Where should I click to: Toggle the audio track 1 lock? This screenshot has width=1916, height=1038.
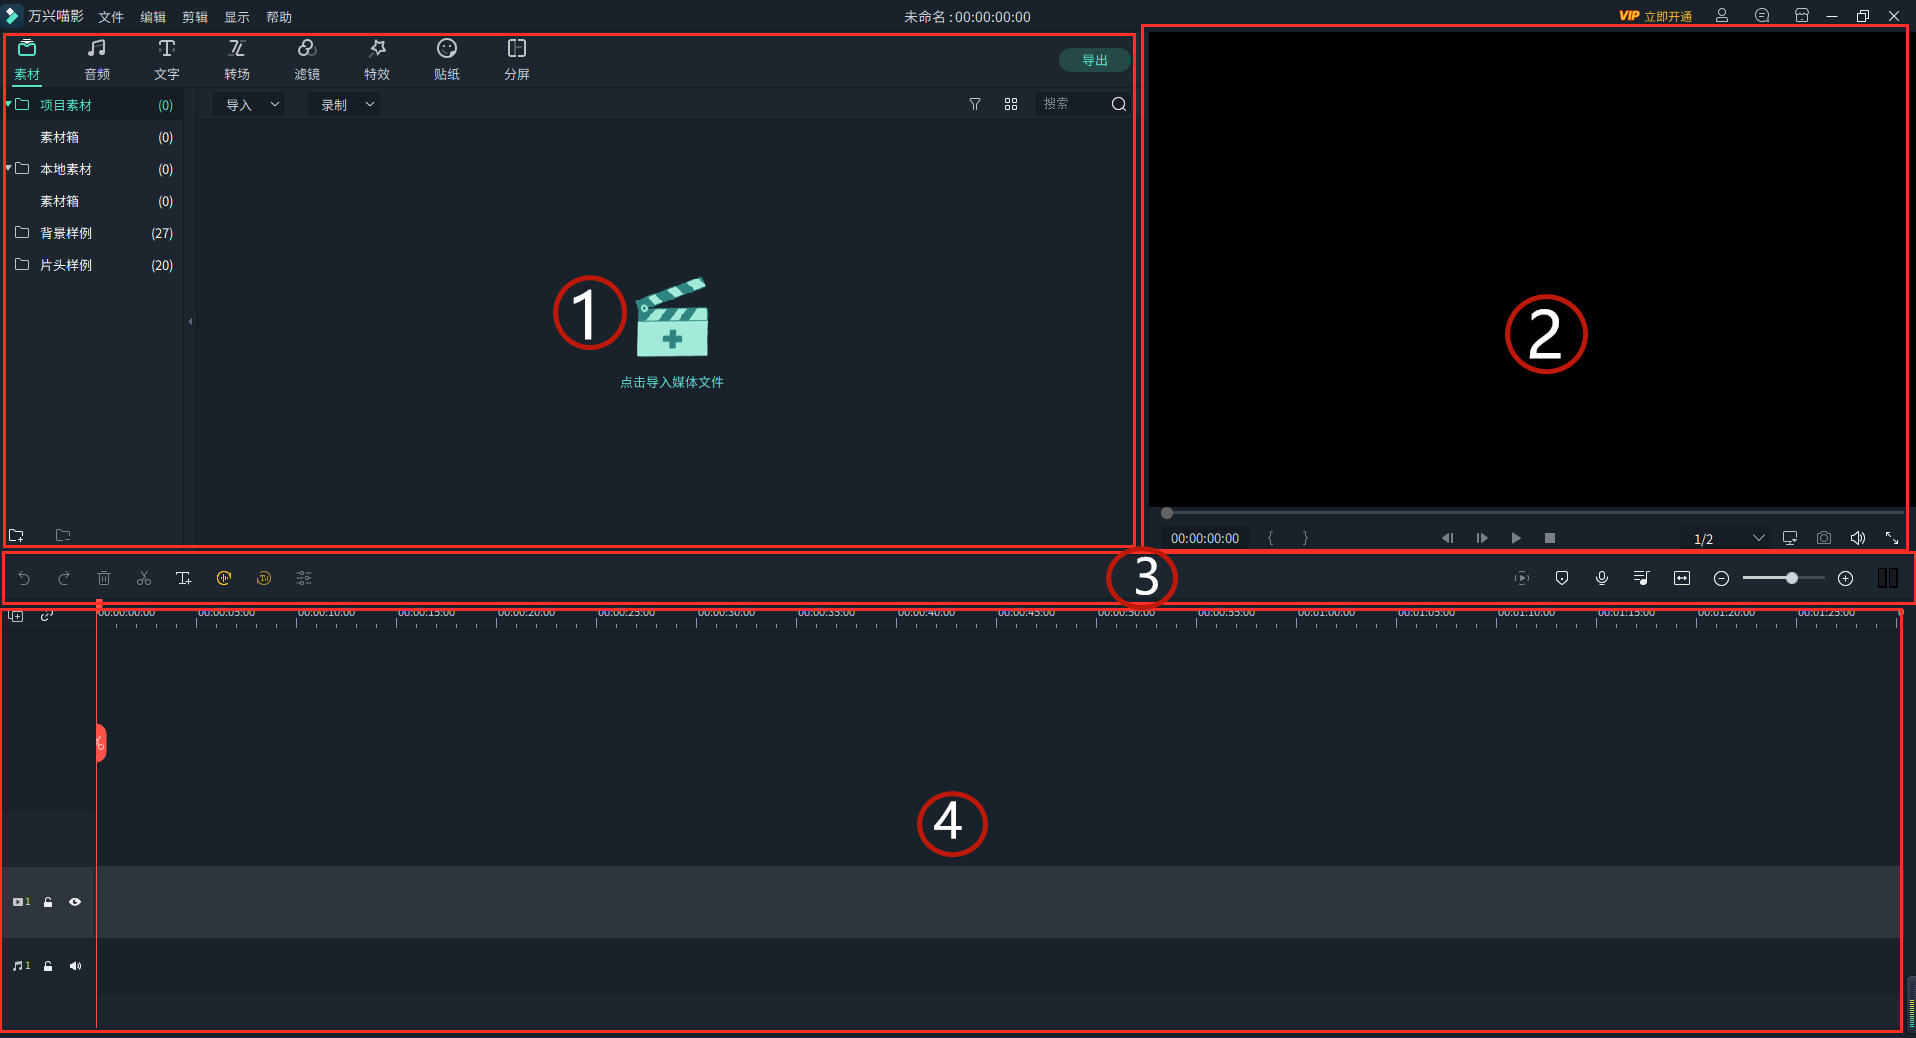48,966
